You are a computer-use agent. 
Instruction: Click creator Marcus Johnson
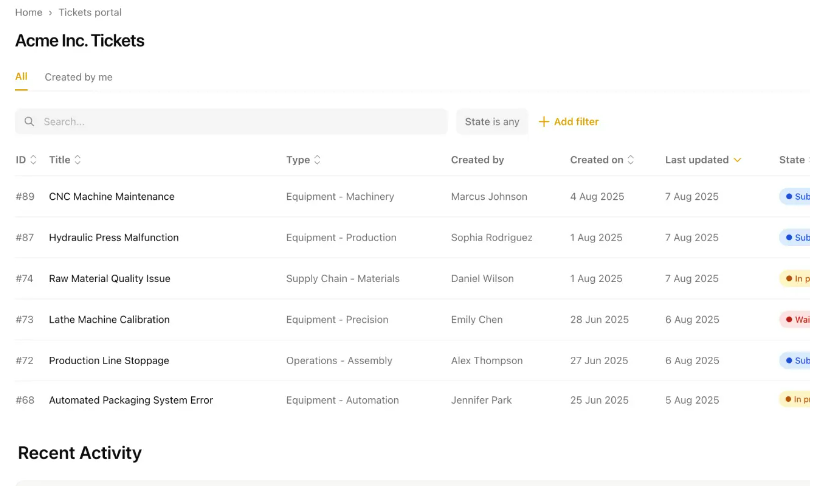[x=489, y=196]
